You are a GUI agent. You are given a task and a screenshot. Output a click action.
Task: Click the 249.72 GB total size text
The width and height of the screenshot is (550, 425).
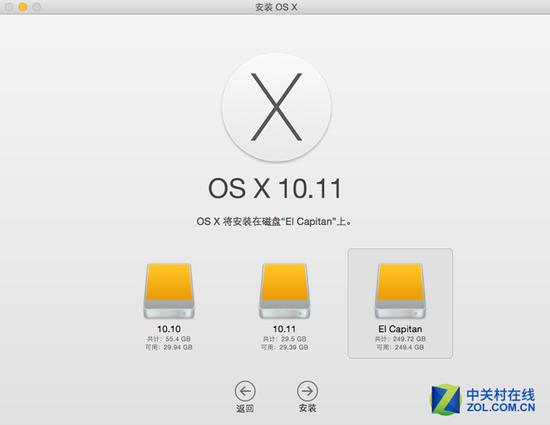(400, 339)
